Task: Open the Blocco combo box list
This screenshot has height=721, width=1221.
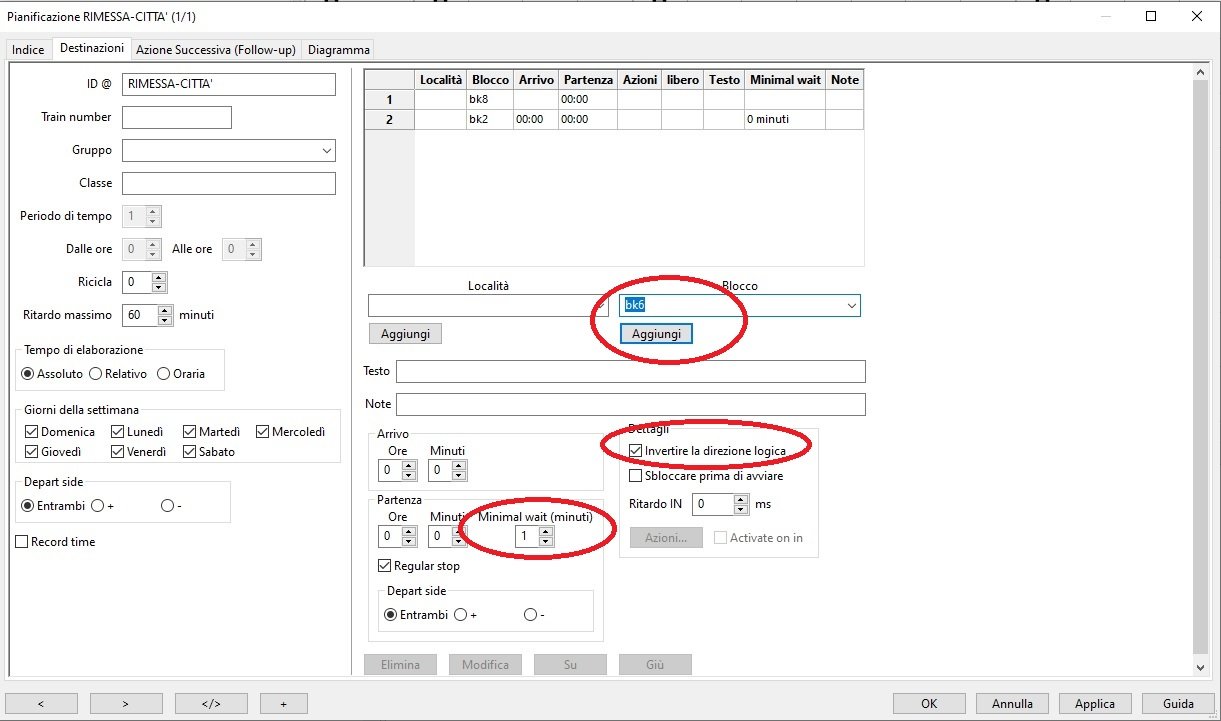Action: [850, 305]
